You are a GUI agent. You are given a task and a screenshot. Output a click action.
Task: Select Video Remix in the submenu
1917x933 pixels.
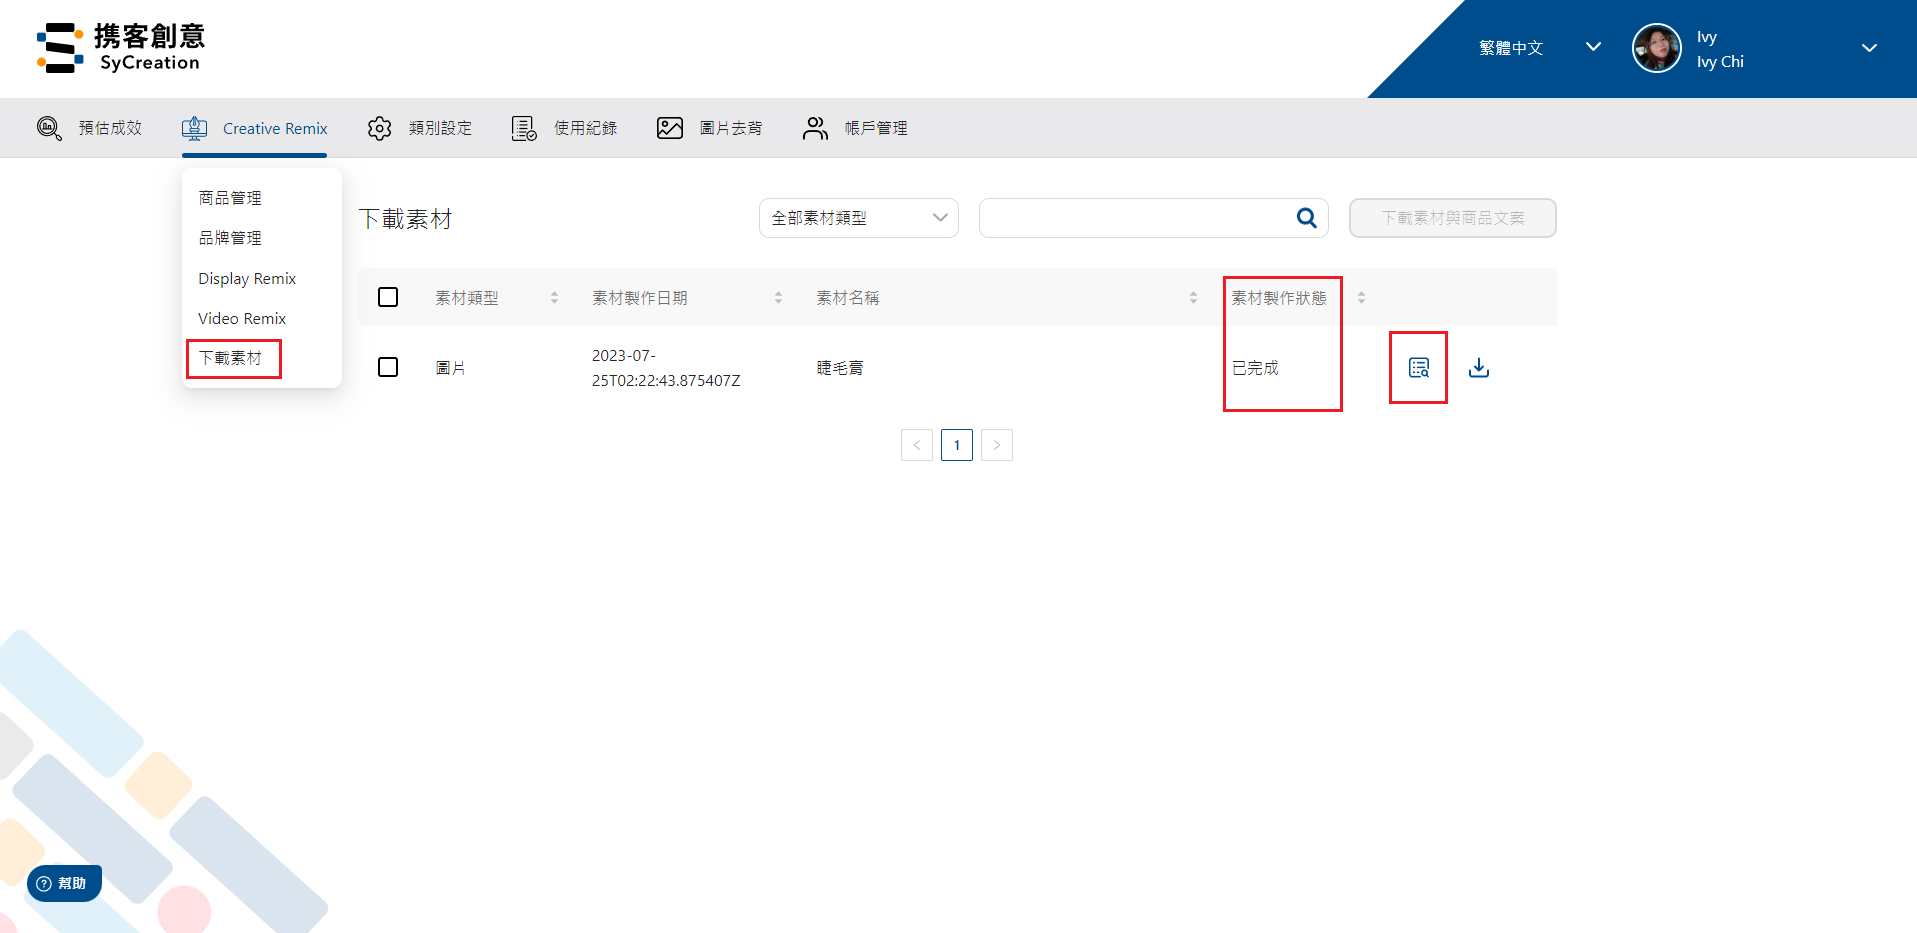(242, 318)
